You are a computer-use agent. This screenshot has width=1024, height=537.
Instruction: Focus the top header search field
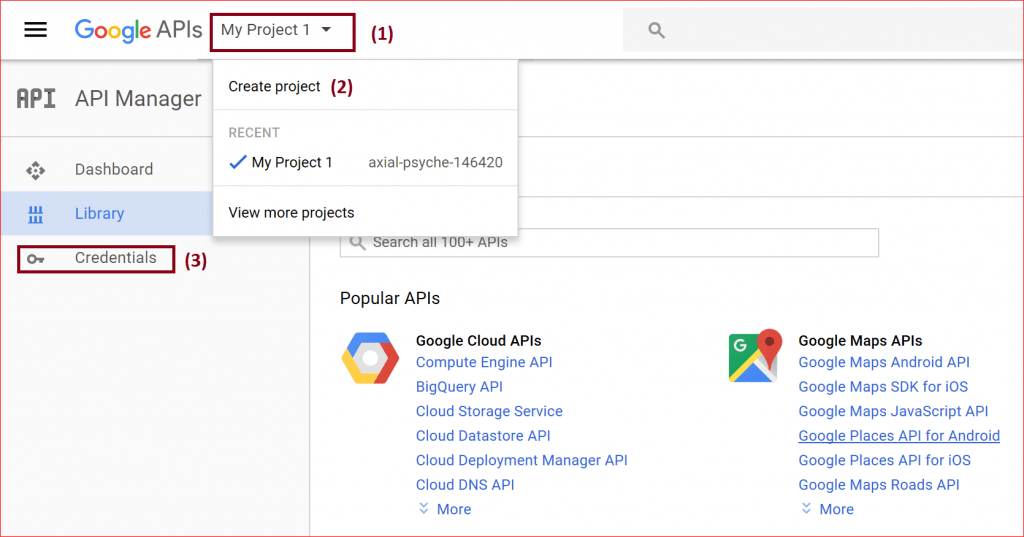(x=823, y=30)
